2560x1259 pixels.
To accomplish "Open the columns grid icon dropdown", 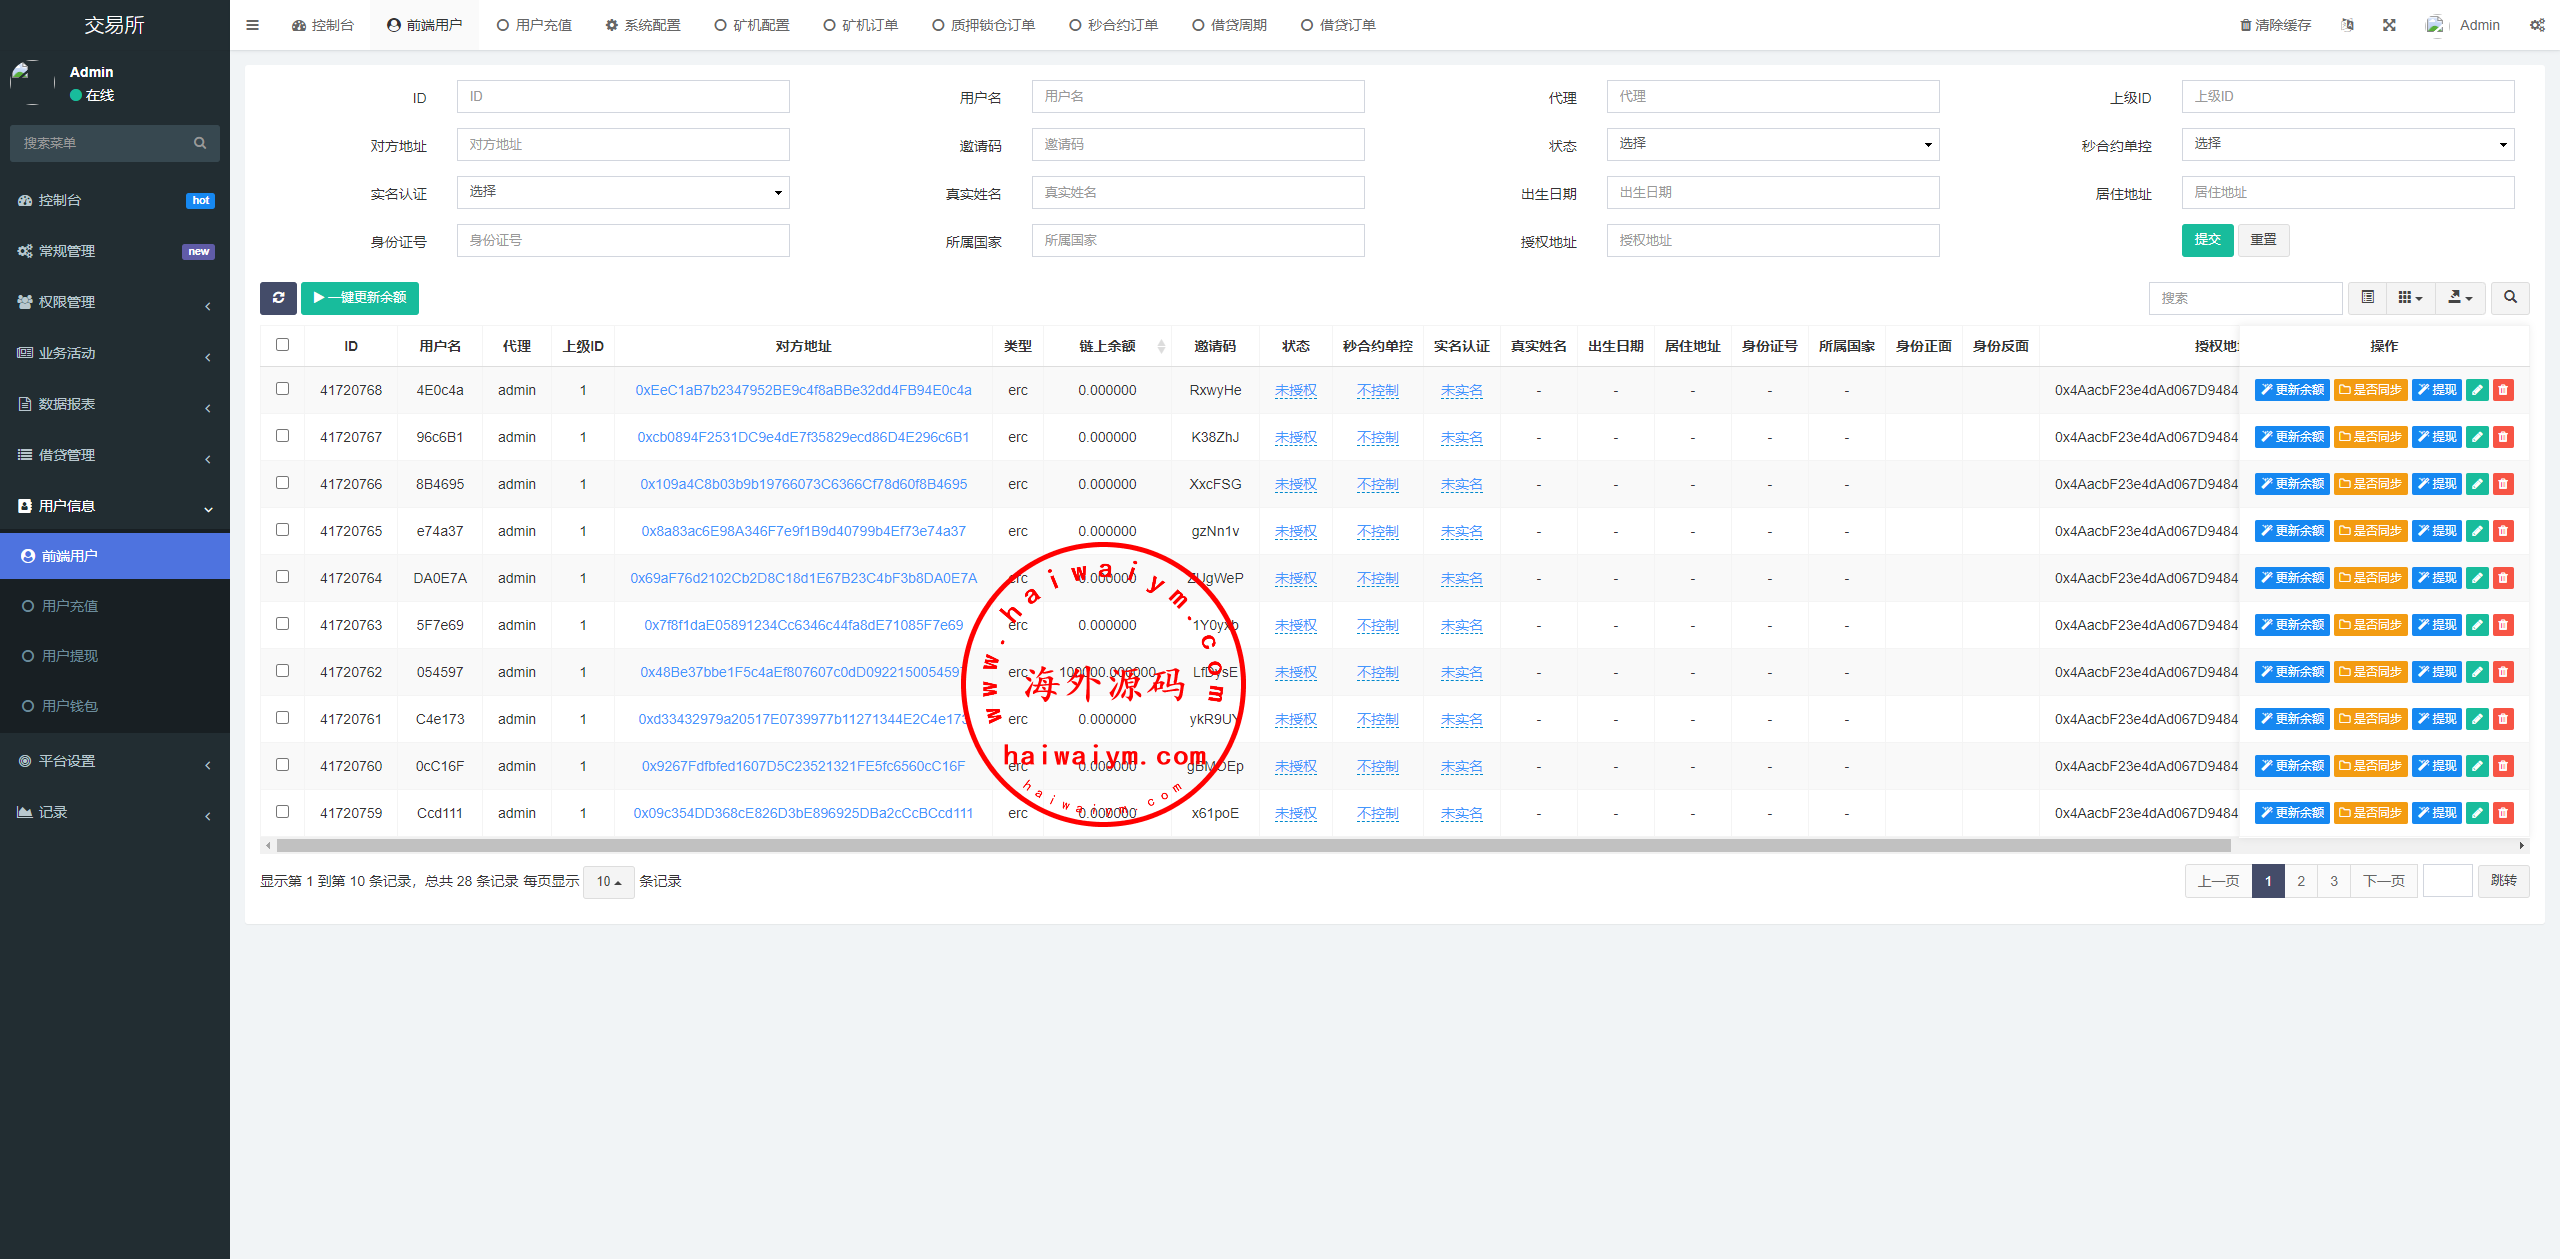I will tap(2410, 298).
